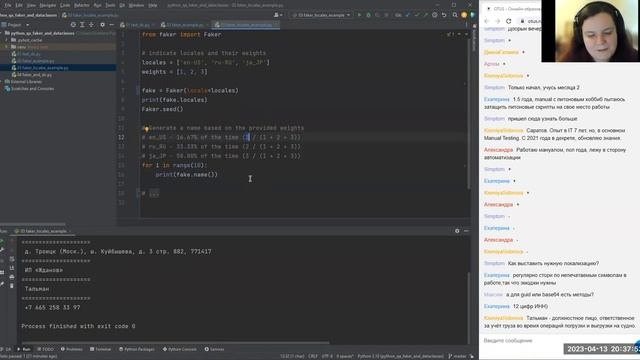Open Scratches and Consoles node
Screen dimensions: 640x360
(x=30, y=89)
